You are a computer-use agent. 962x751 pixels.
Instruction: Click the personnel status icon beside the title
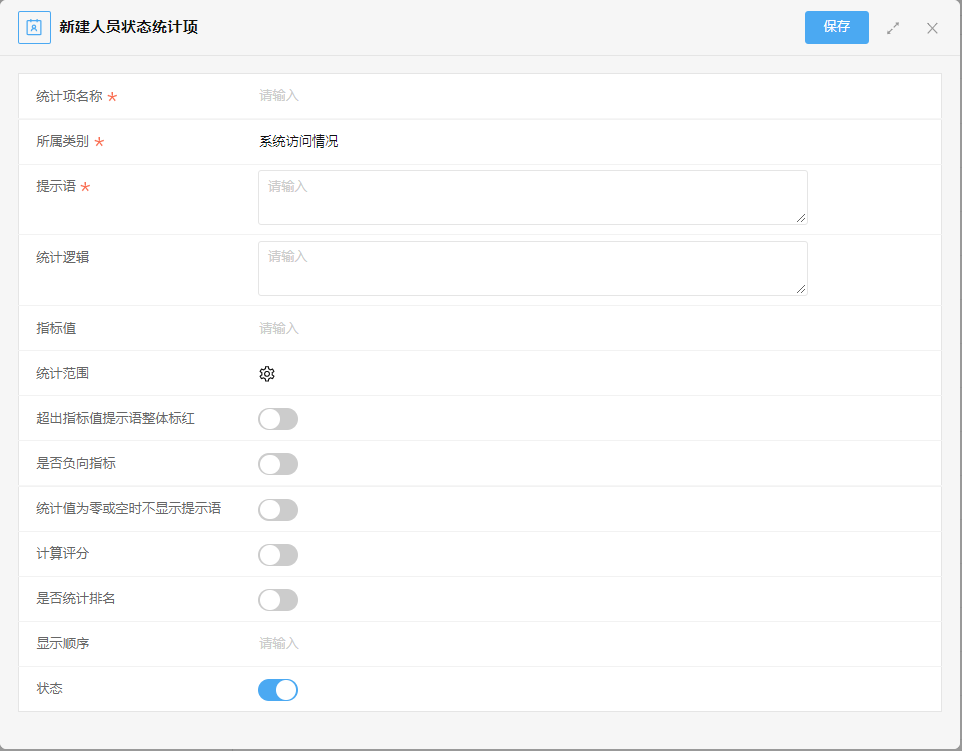[34, 28]
